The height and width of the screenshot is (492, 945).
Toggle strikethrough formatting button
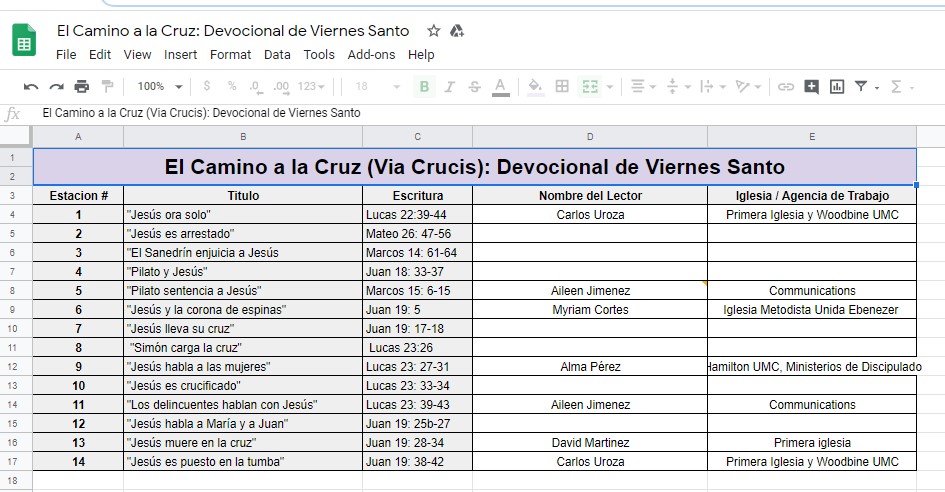474,87
